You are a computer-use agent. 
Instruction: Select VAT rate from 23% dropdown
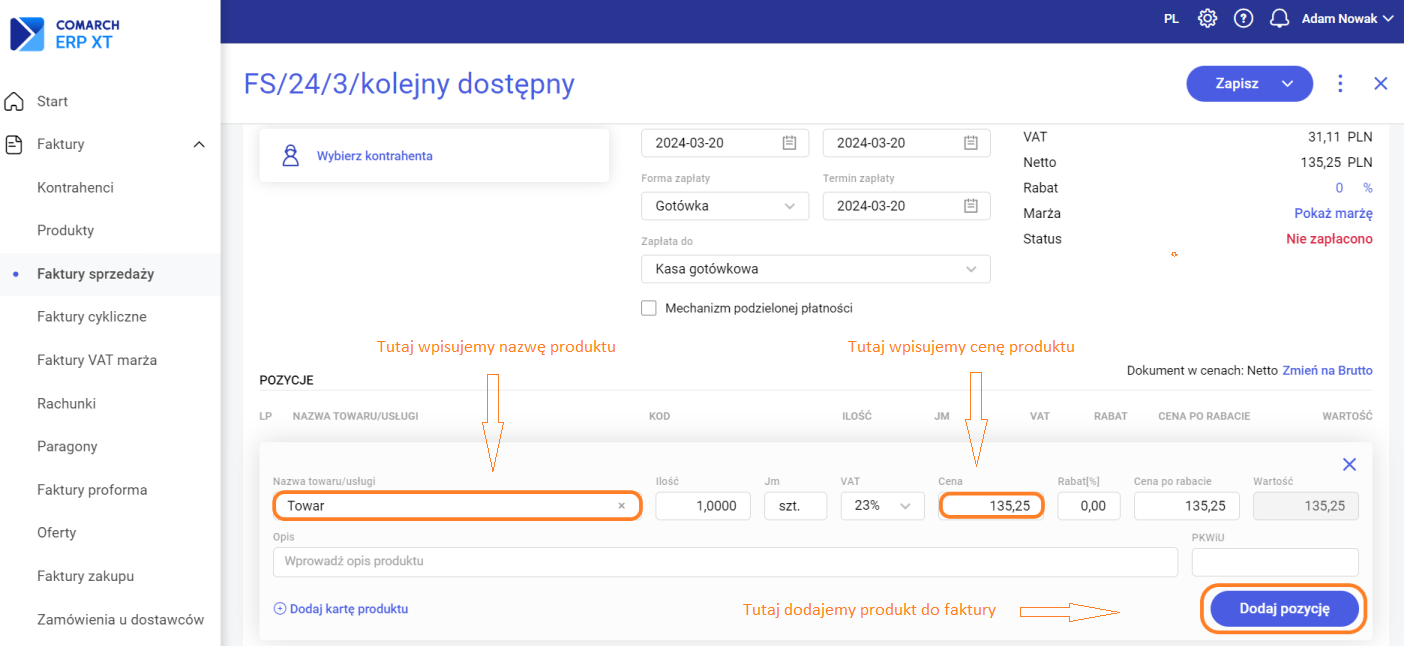tap(881, 506)
